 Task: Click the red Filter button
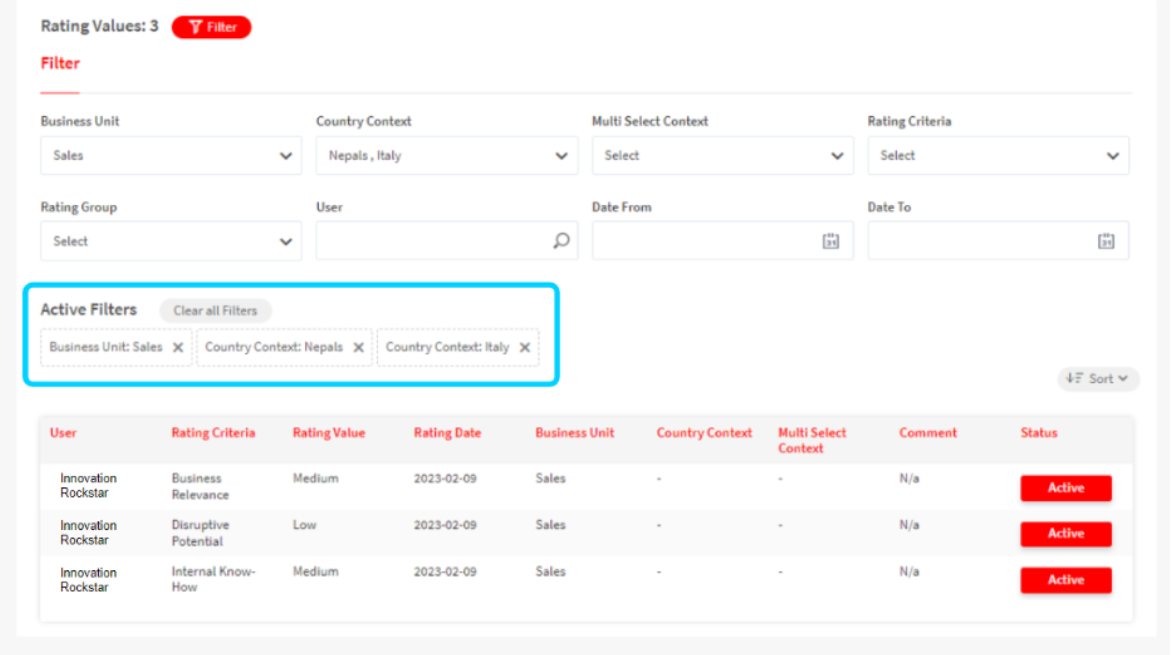coord(211,27)
